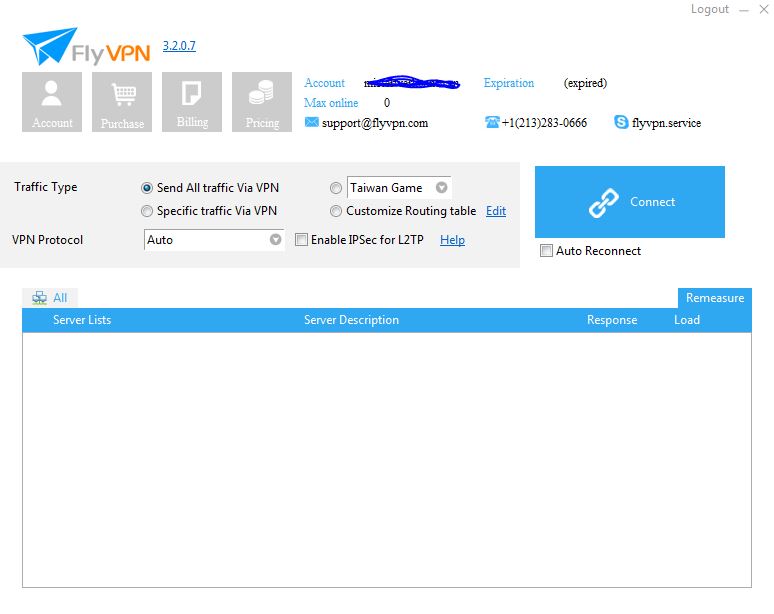Click Logout at top right
The height and width of the screenshot is (614, 774).
[x=709, y=9]
